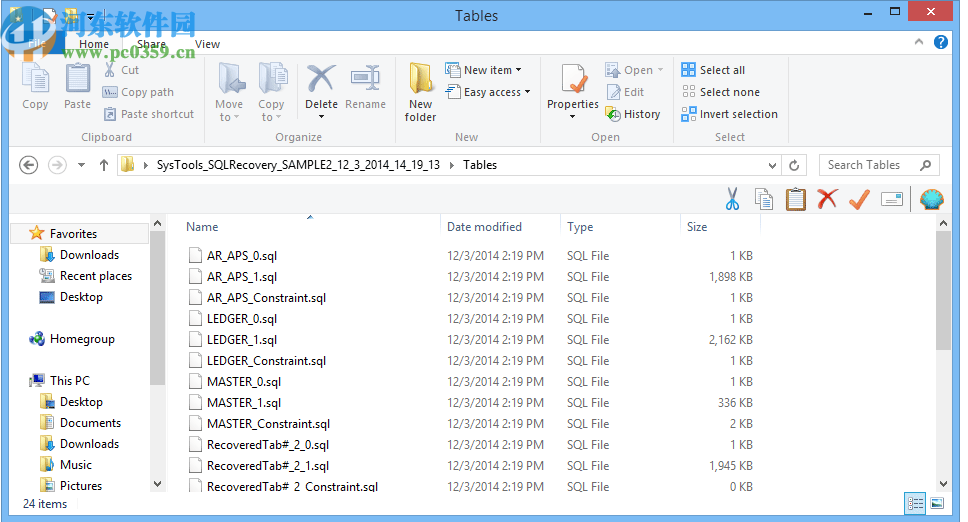The height and width of the screenshot is (522, 968).
Task: Open the Home ribbon tab
Action: [94, 44]
